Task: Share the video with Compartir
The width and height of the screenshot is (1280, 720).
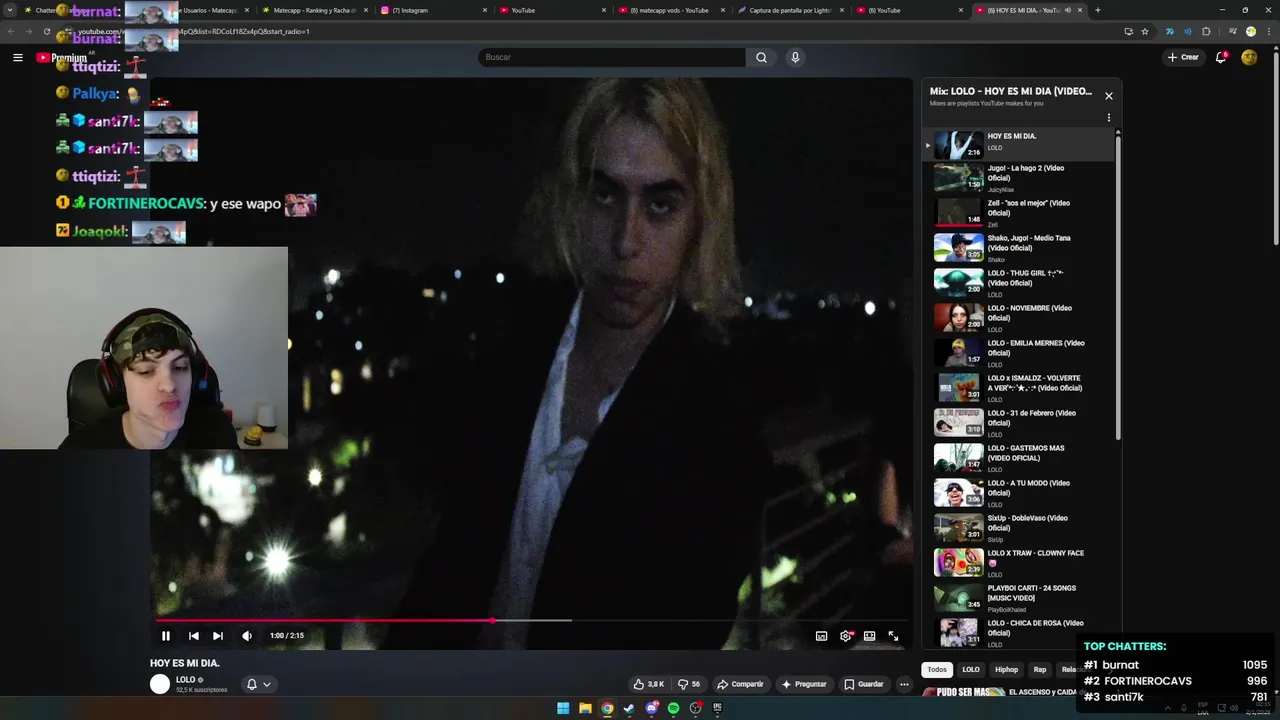Action: 740,684
